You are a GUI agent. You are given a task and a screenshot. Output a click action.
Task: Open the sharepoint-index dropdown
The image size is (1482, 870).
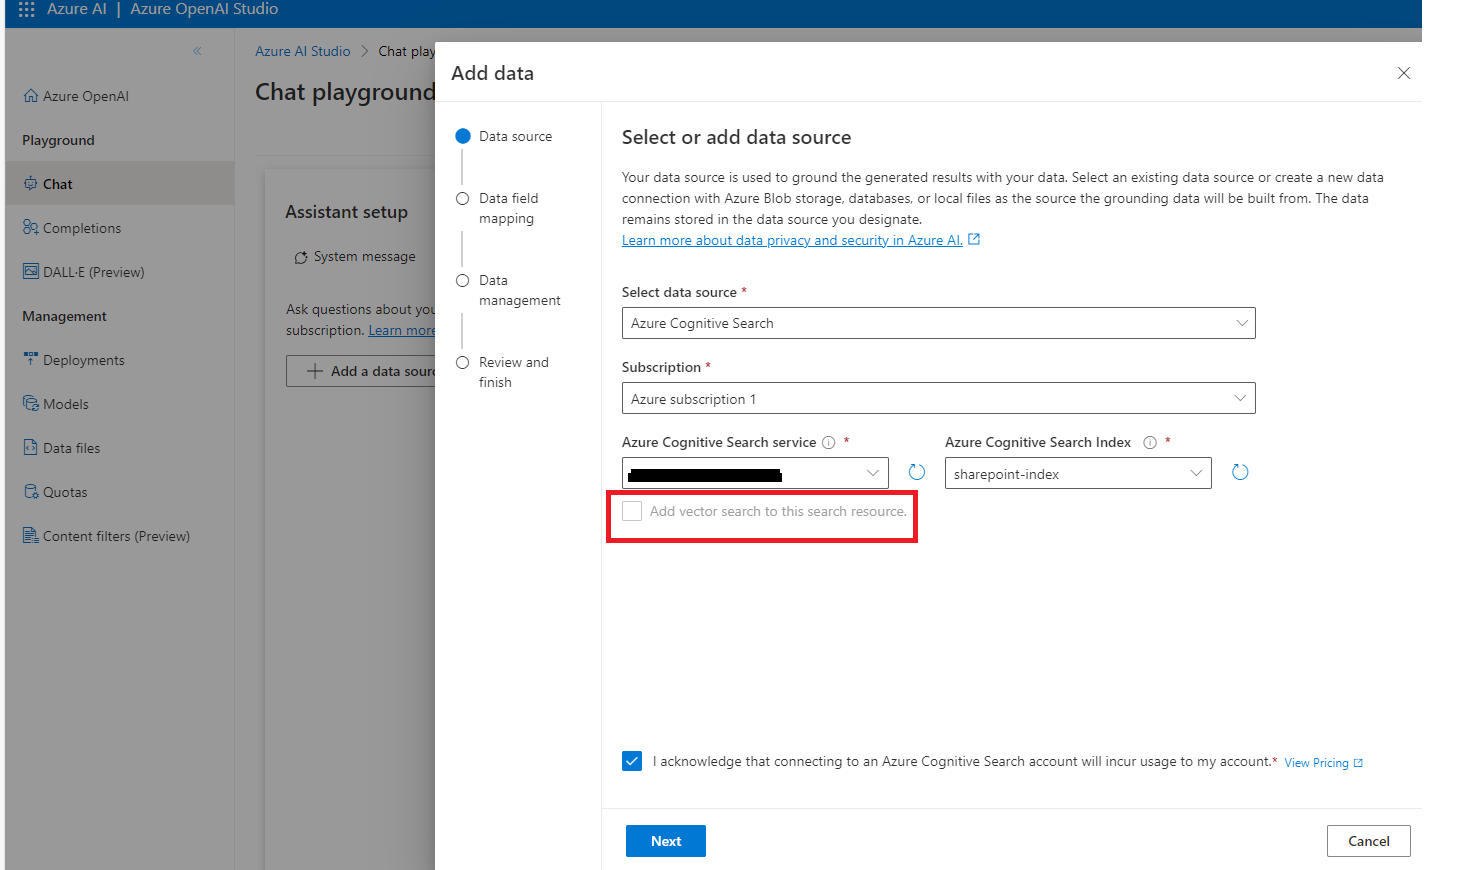tap(1077, 472)
